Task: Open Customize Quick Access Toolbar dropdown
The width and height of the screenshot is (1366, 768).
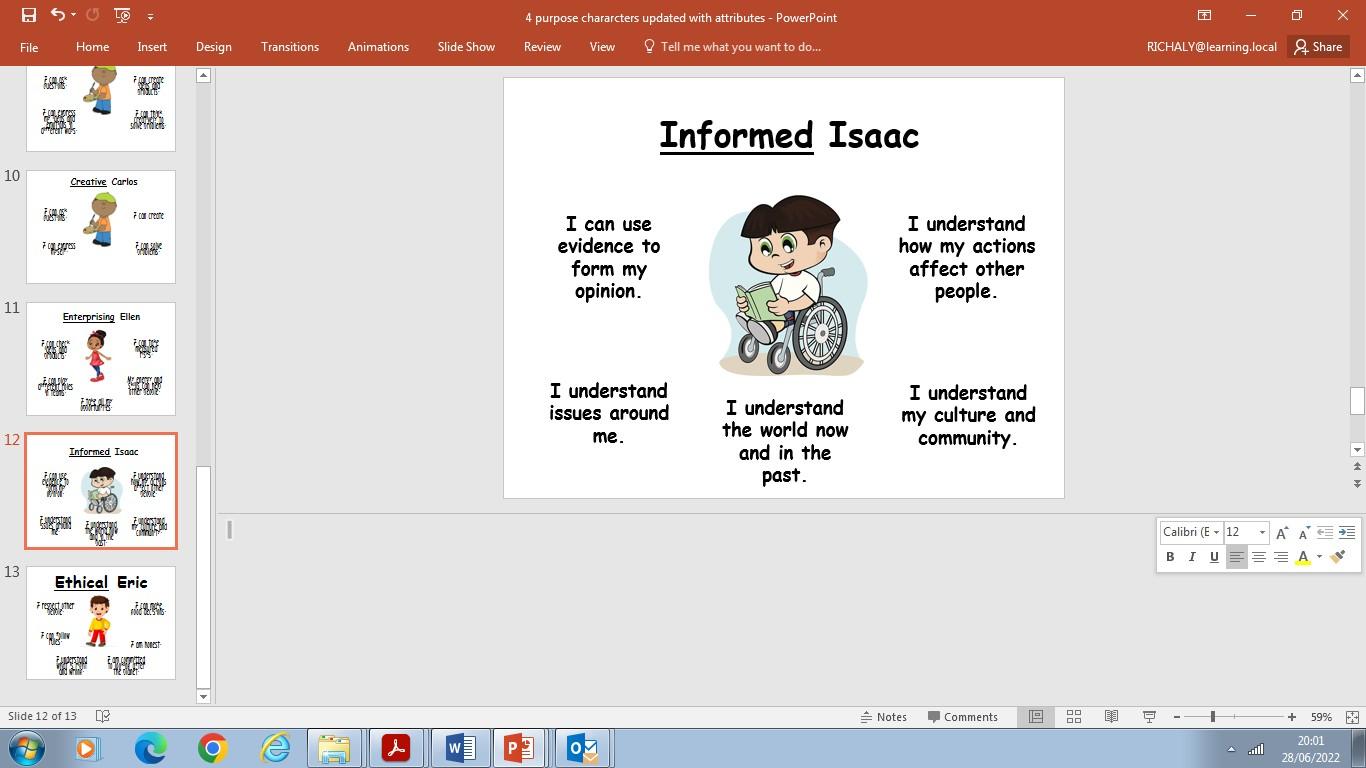Action: 150,16
